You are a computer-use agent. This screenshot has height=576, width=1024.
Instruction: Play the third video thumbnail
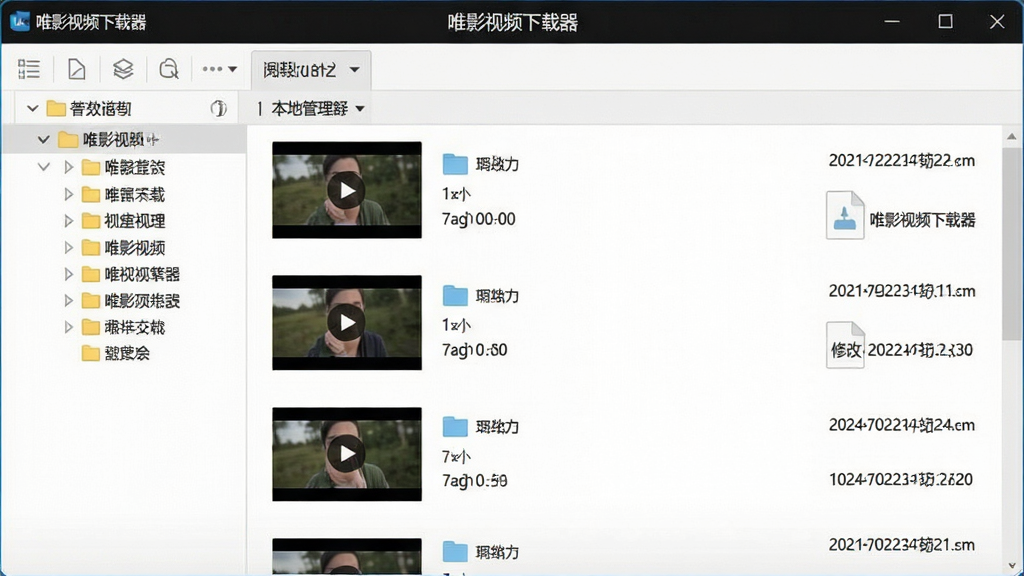point(347,454)
